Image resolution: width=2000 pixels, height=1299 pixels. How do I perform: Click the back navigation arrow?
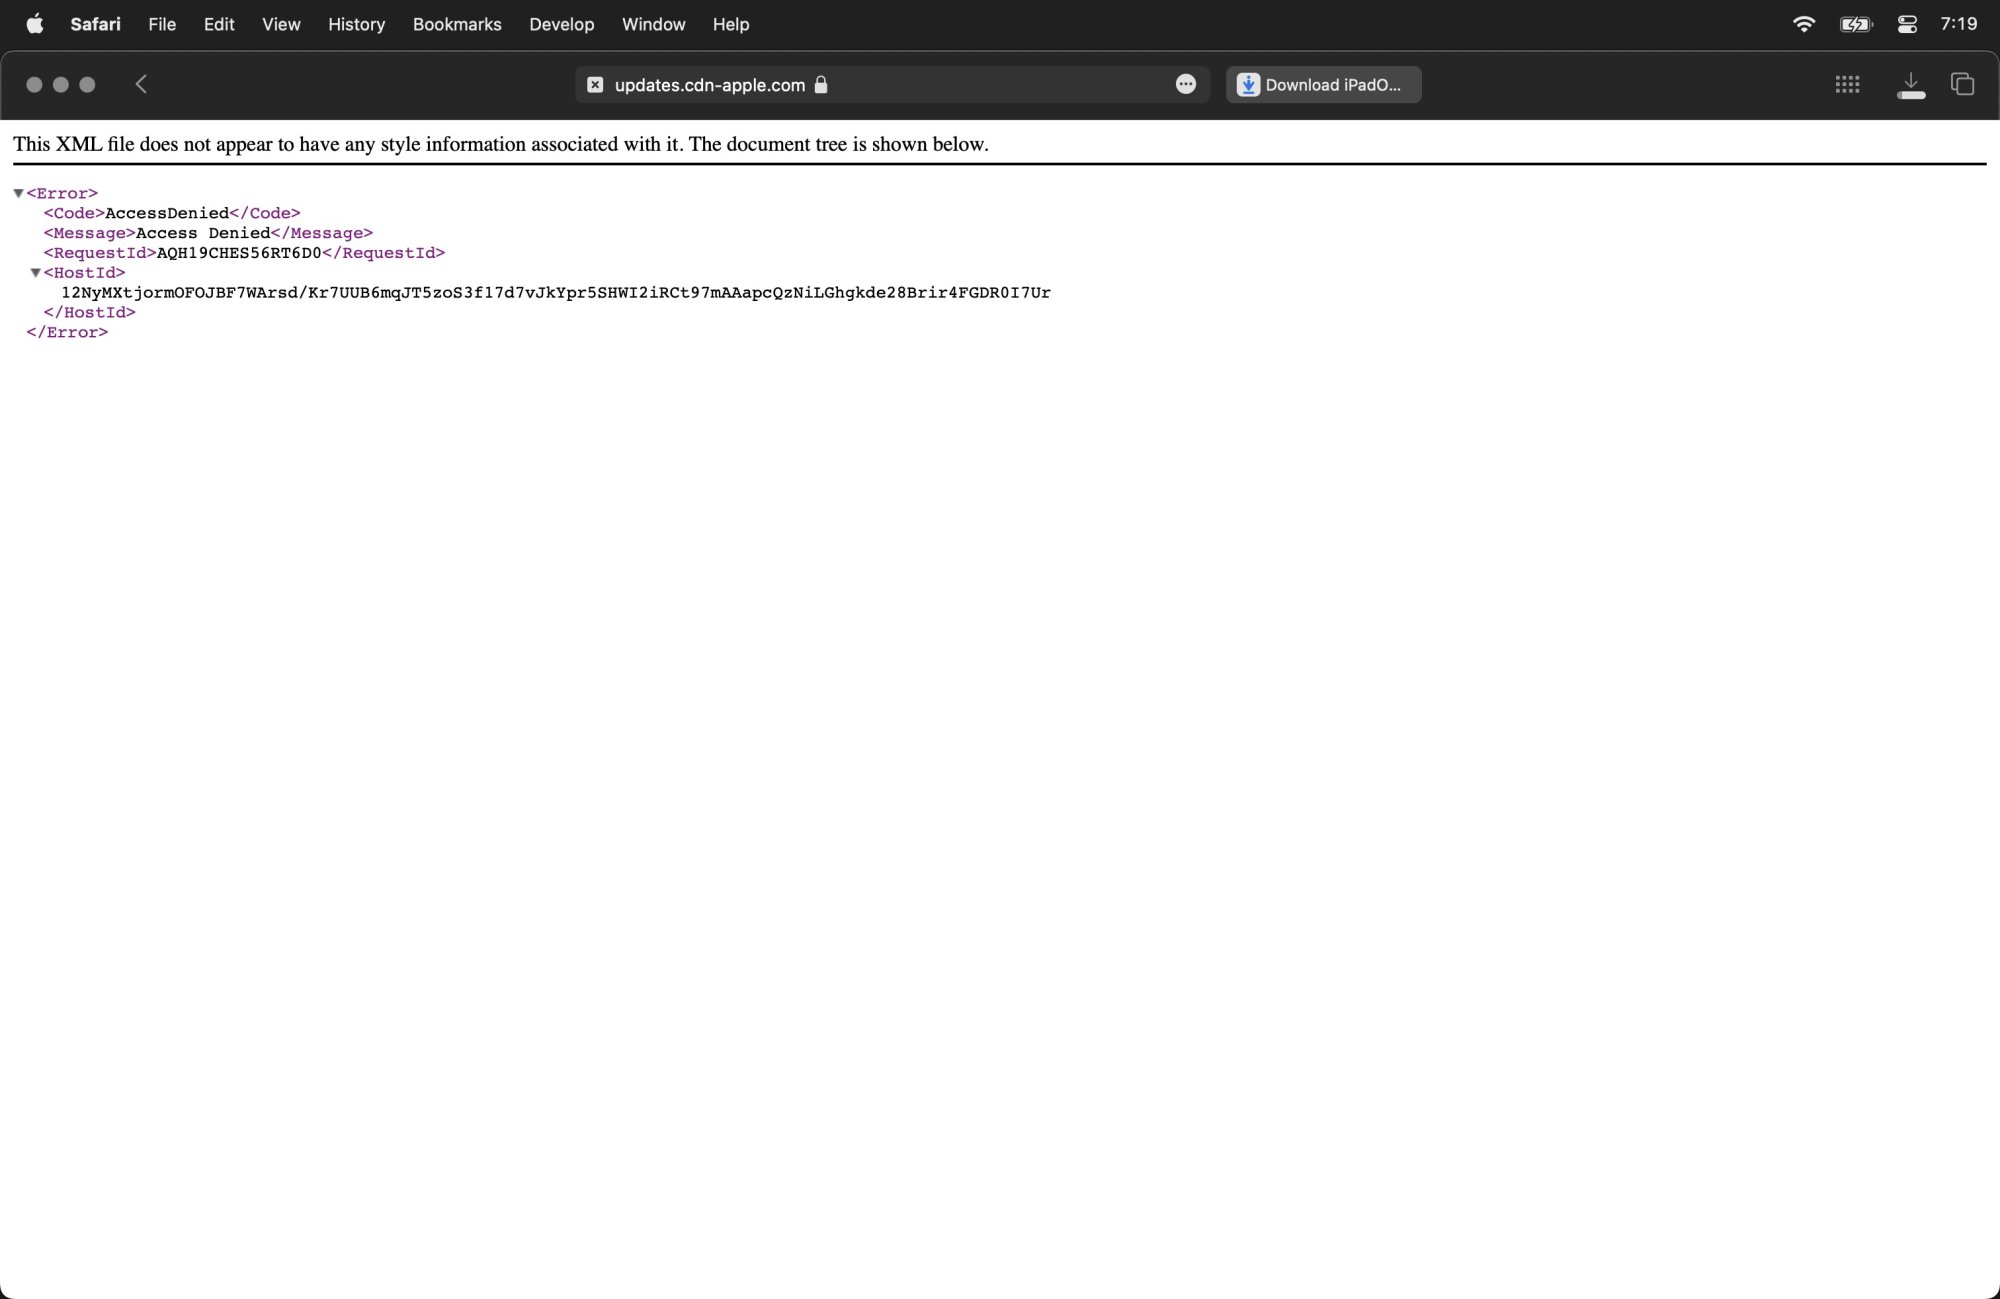141,84
